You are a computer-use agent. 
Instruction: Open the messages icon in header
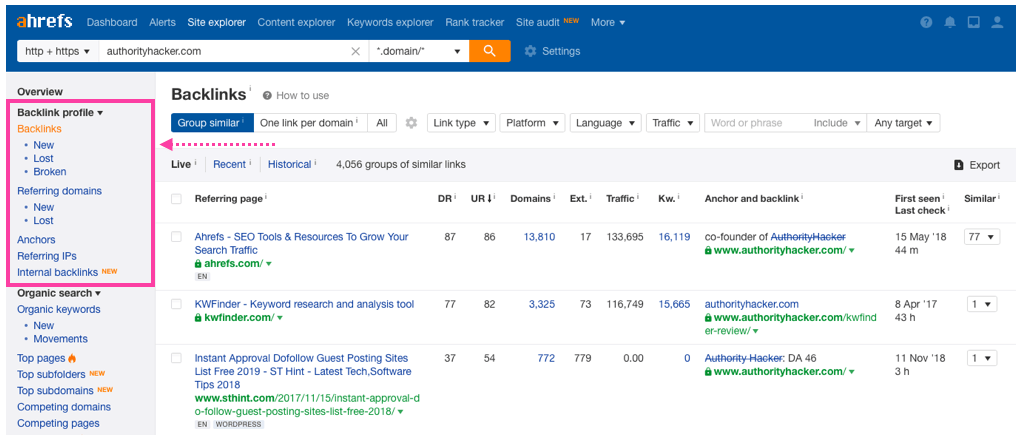(973, 22)
